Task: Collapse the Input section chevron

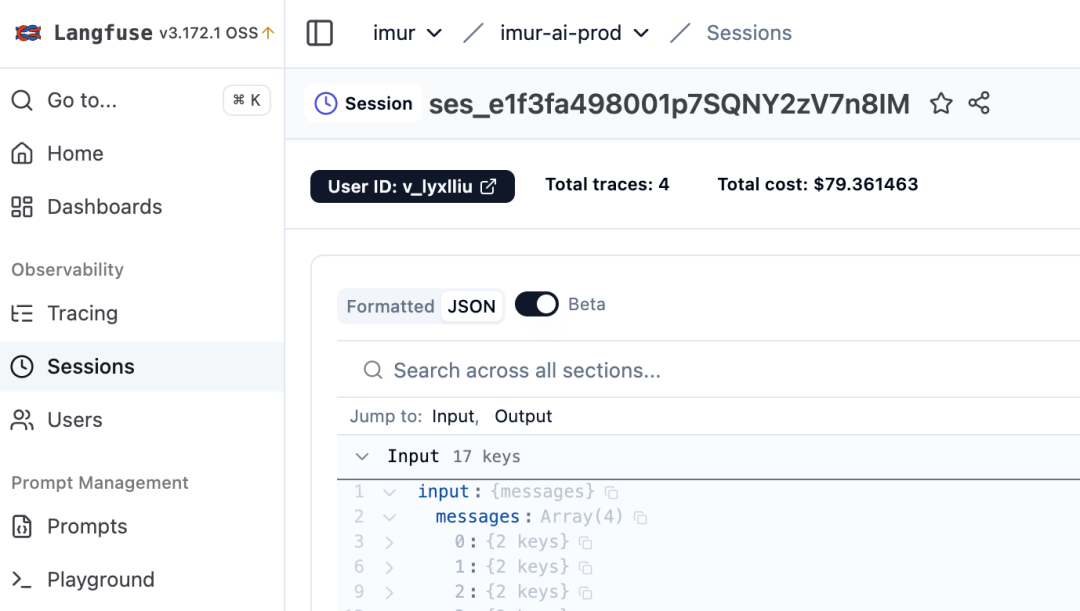Action: point(362,456)
